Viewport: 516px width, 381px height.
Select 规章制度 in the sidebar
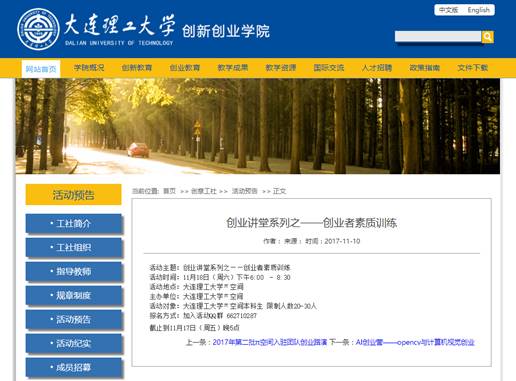coord(74,296)
